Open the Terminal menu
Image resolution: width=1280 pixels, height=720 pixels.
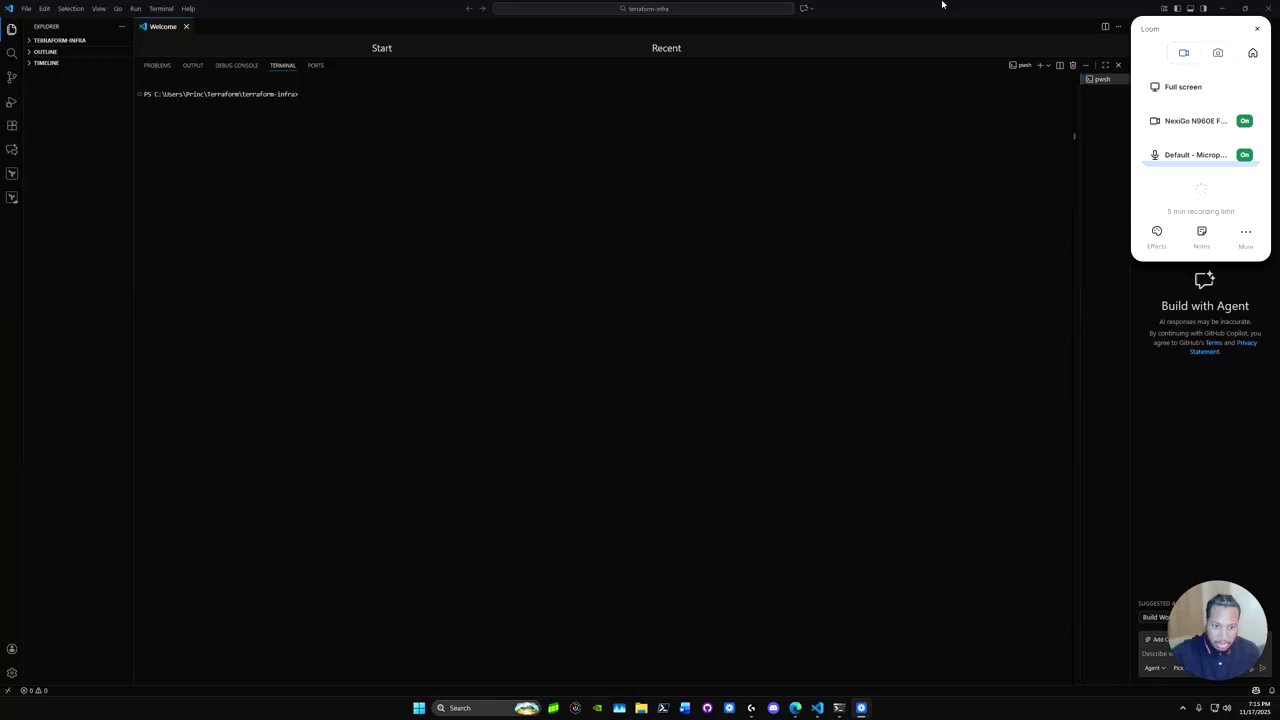coord(161,8)
